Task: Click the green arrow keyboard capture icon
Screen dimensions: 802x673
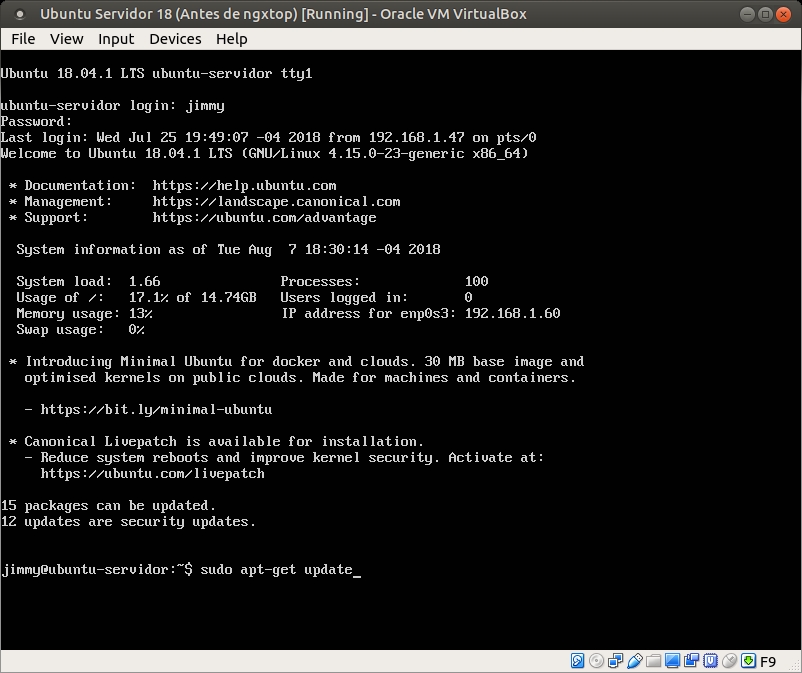Action: point(747,661)
